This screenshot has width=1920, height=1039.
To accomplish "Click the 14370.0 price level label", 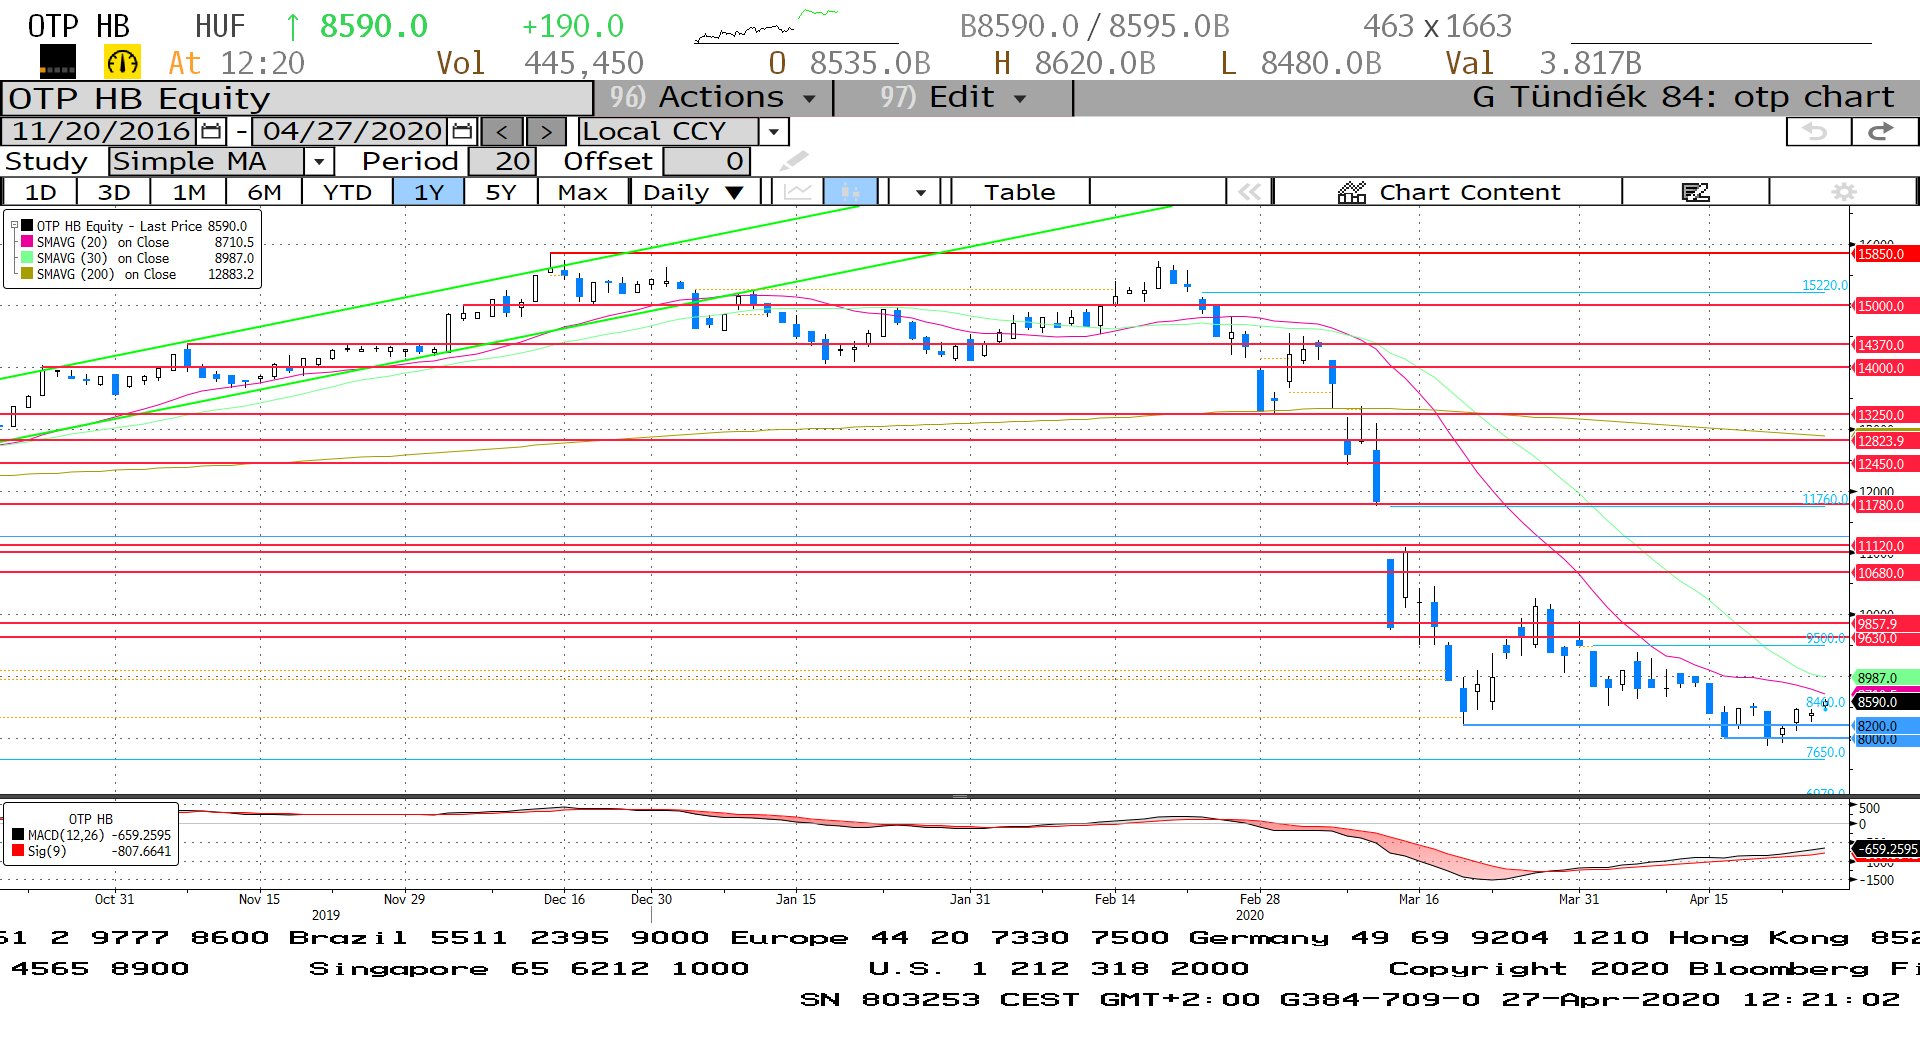I will [x=1886, y=345].
